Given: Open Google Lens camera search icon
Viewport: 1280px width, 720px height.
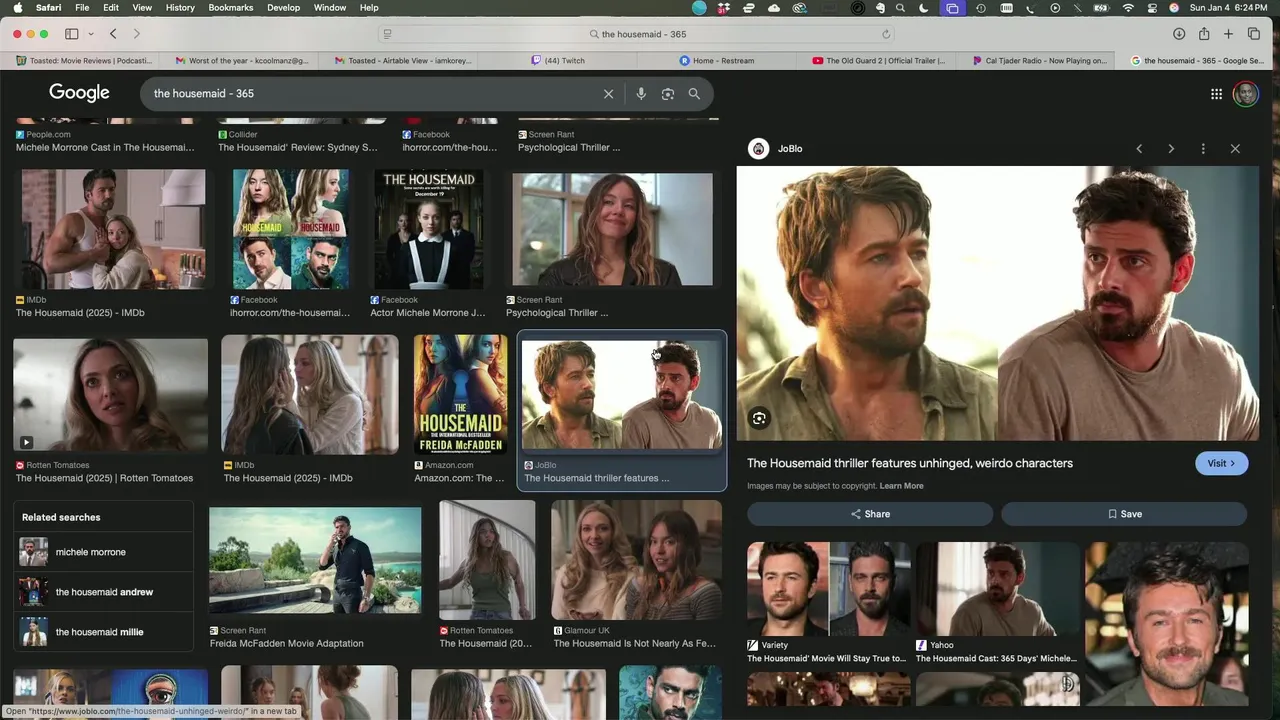Looking at the screenshot, I should 668,94.
